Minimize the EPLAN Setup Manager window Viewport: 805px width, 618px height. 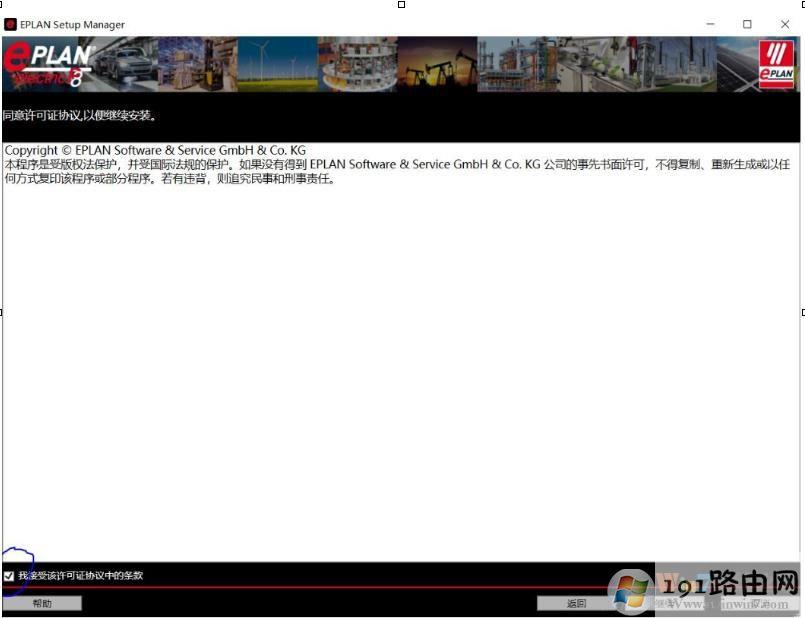click(710, 24)
